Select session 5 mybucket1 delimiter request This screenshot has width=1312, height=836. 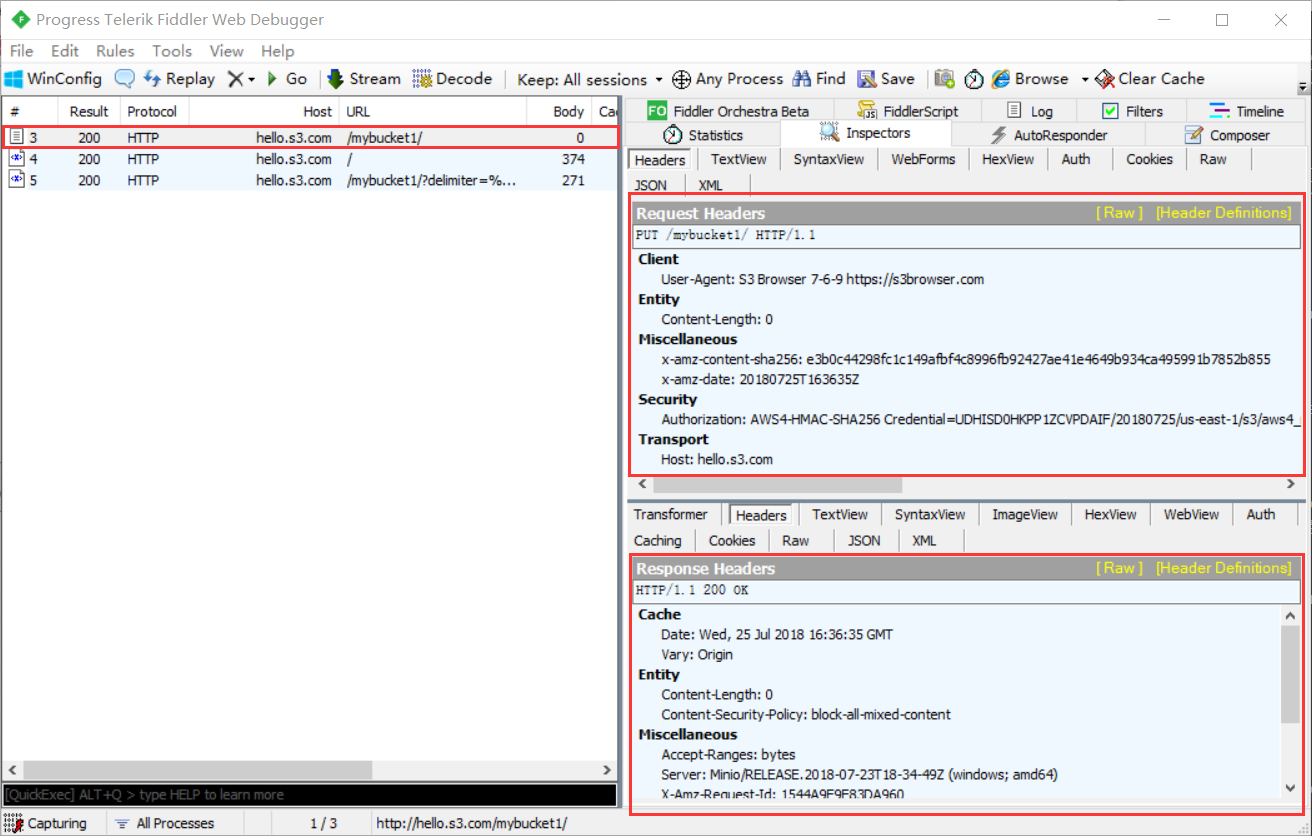tap(309, 180)
